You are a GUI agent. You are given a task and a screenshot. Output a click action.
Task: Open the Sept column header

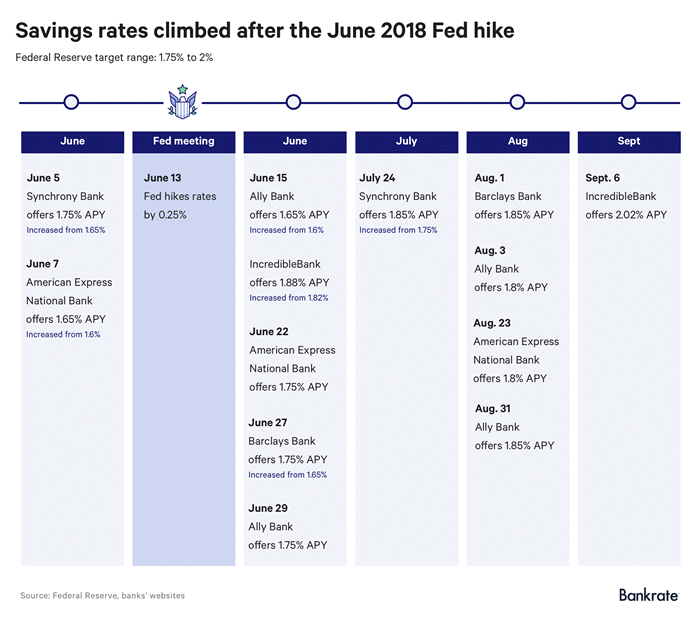point(628,141)
